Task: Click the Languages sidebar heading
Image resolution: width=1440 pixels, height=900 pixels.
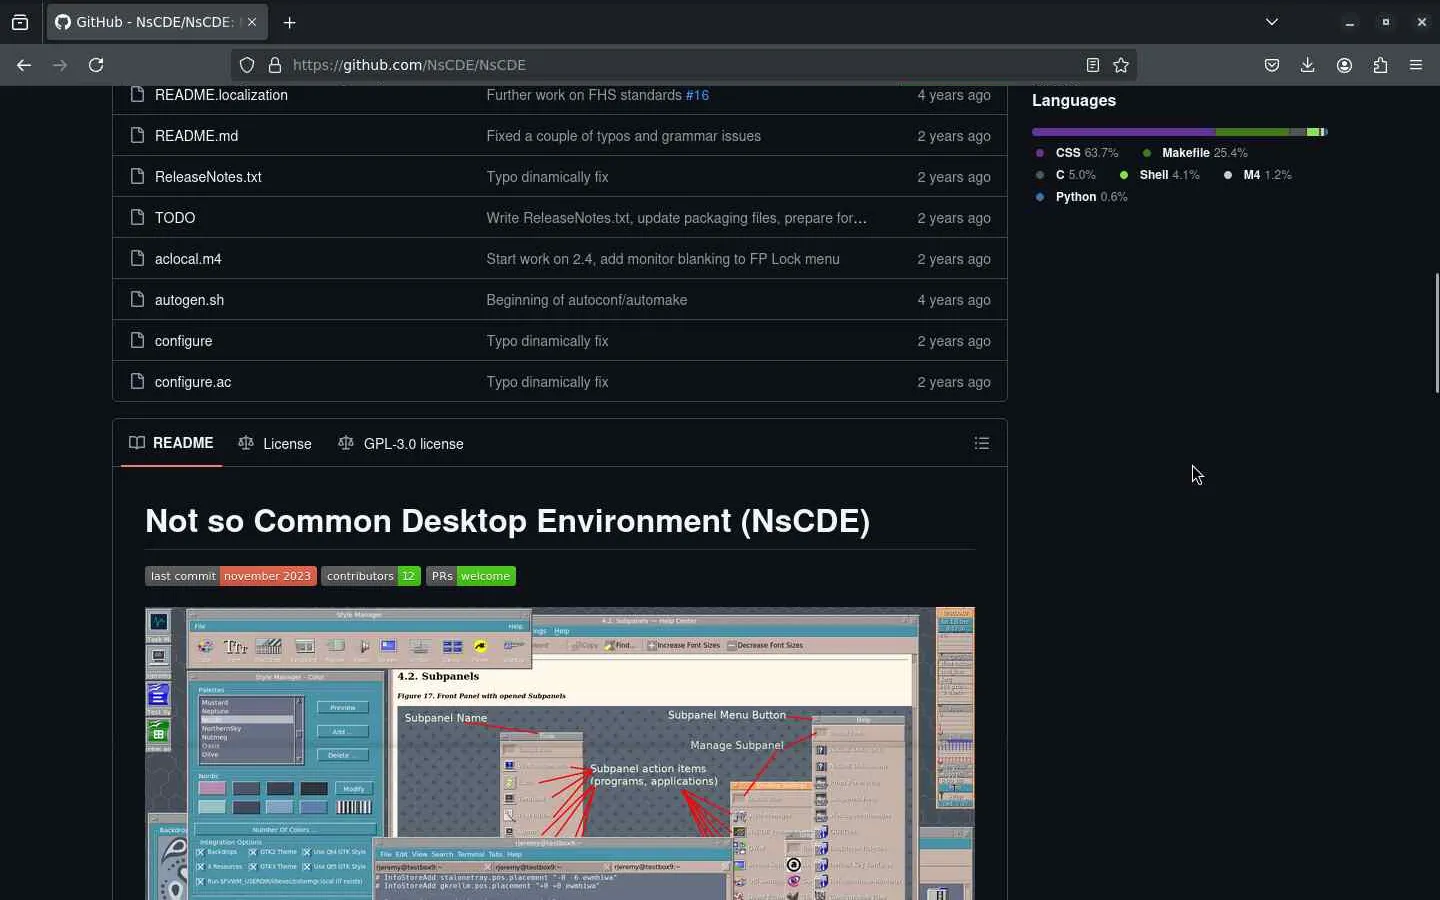Action: [x=1074, y=100]
